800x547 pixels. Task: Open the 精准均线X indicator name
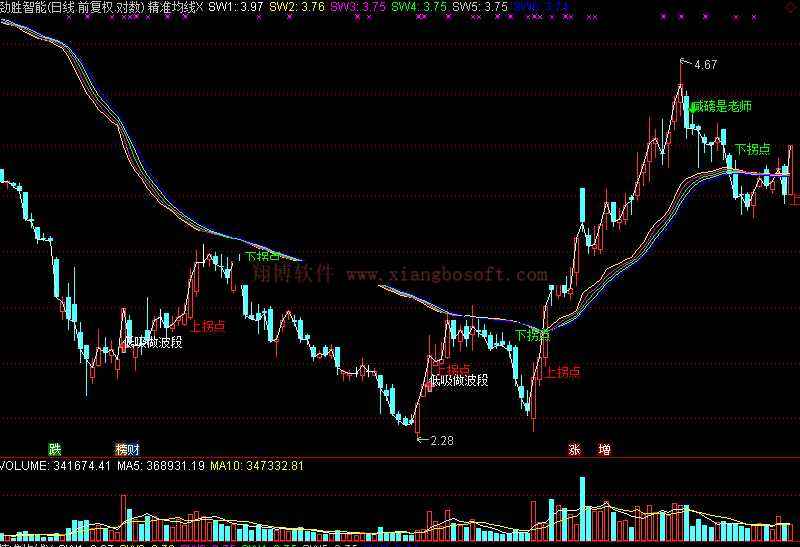point(173,7)
